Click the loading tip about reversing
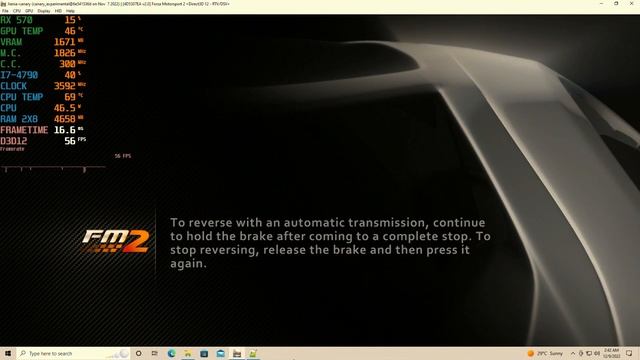640x360 pixels. pos(330,243)
